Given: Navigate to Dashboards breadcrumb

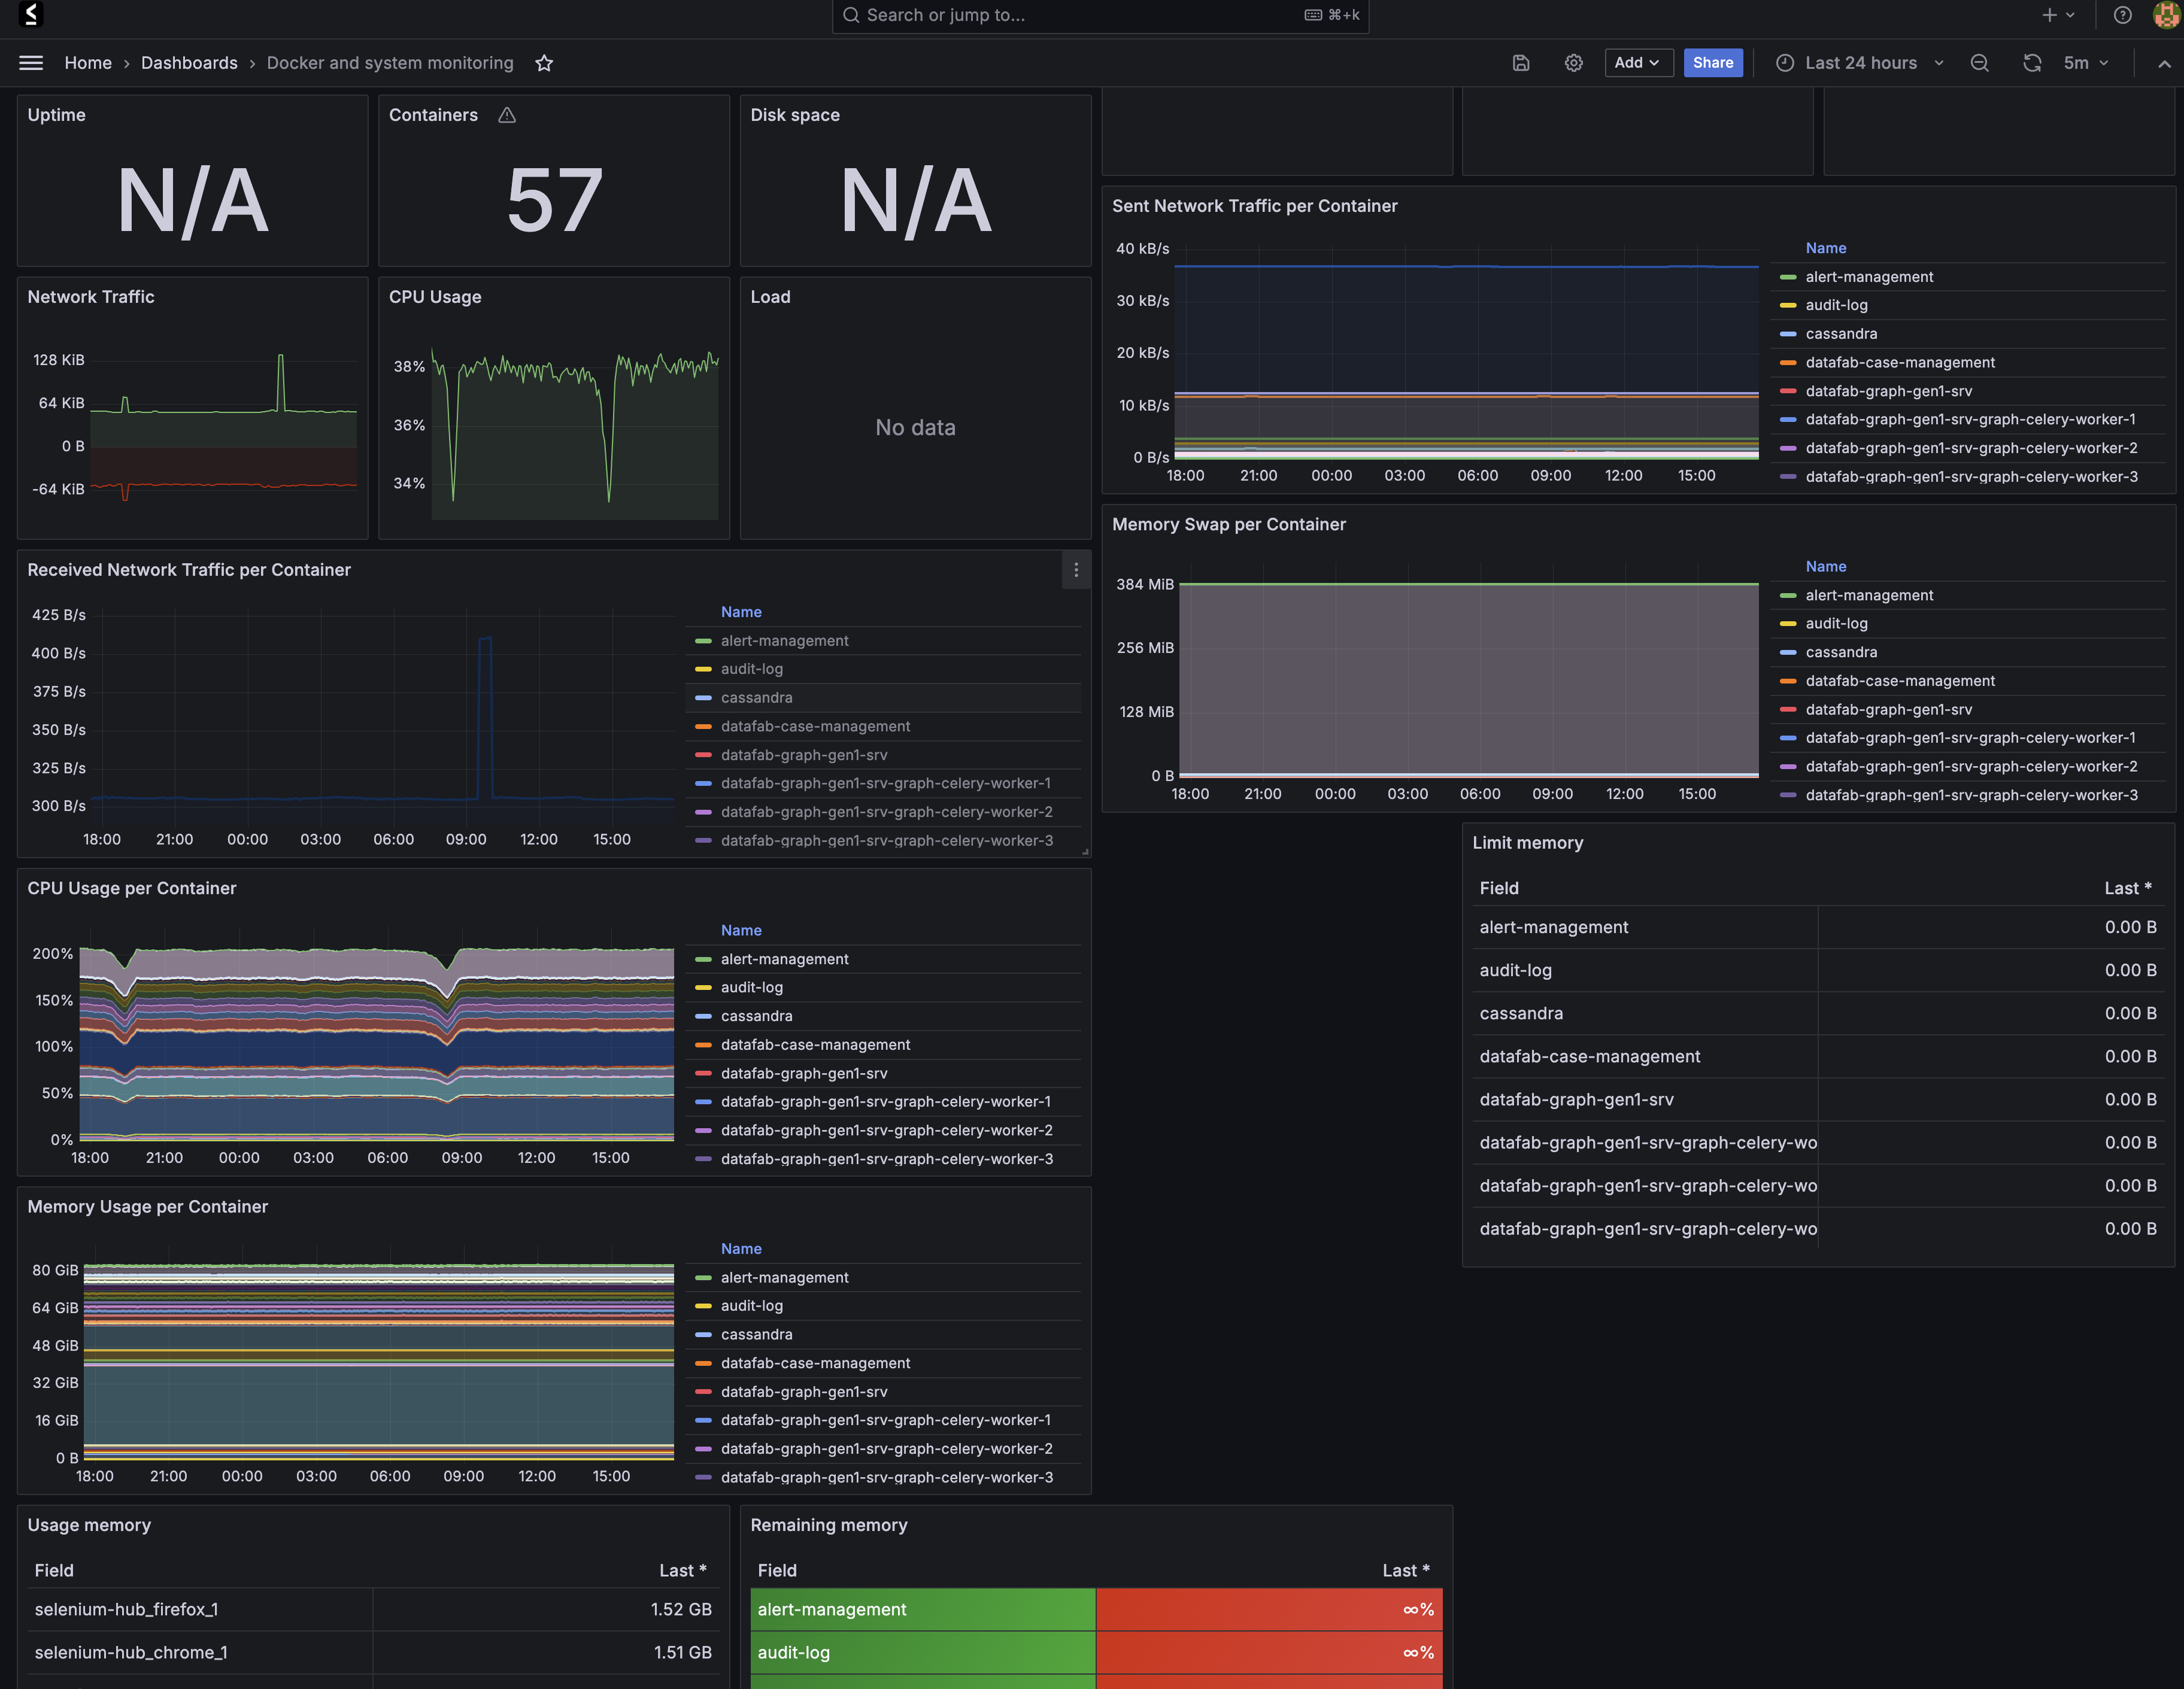Looking at the screenshot, I should pos(189,62).
